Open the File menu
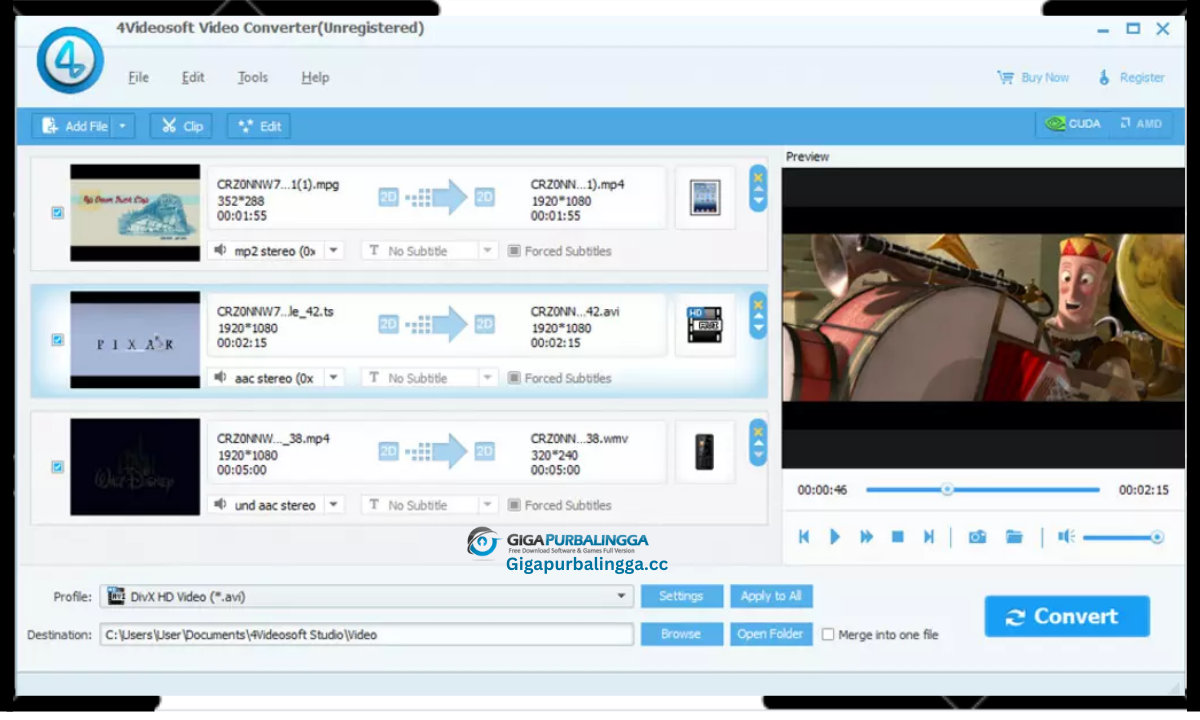 pyautogui.click(x=138, y=77)
